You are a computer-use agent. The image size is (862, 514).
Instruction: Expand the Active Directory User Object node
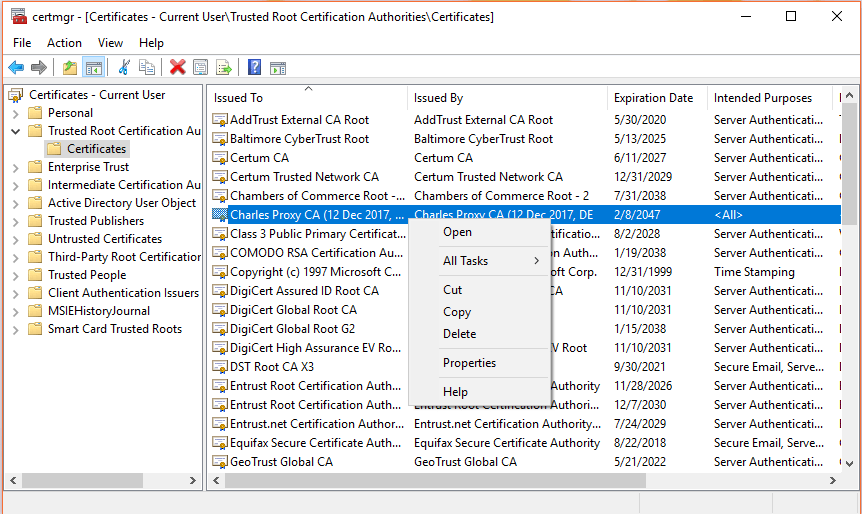[15, 204]
